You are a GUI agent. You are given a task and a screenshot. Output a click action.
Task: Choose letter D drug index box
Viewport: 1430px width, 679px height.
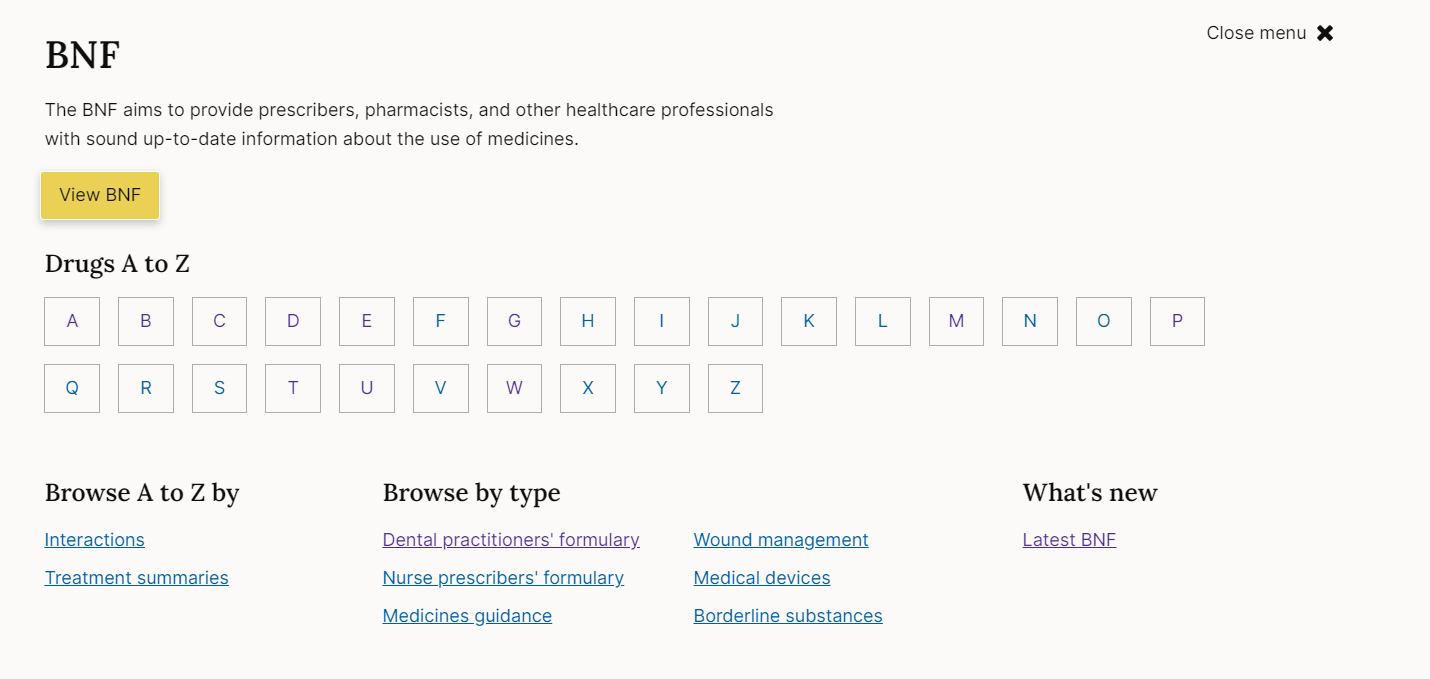[x=293, y=321]
